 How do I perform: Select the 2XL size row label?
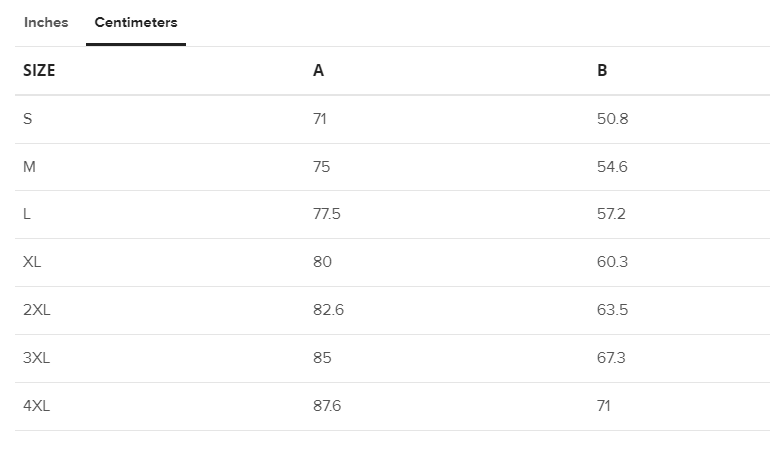click(x=37, y=310)
